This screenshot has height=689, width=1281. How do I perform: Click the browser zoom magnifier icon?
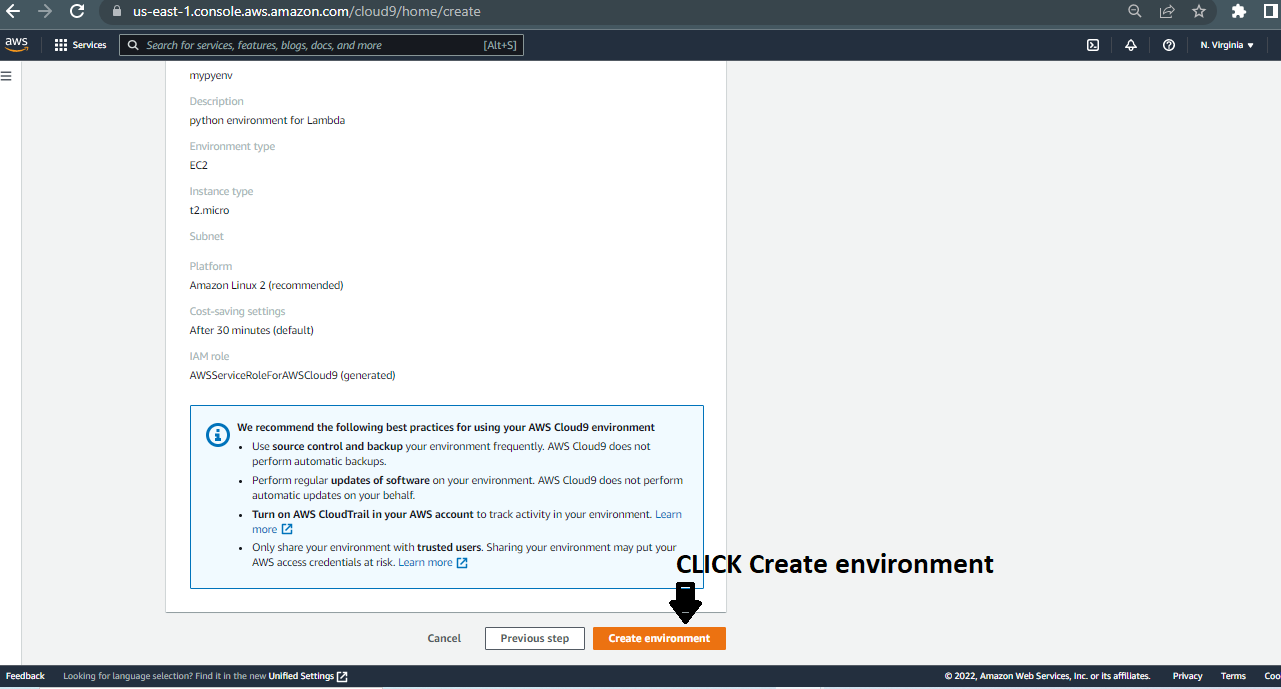1134,12
